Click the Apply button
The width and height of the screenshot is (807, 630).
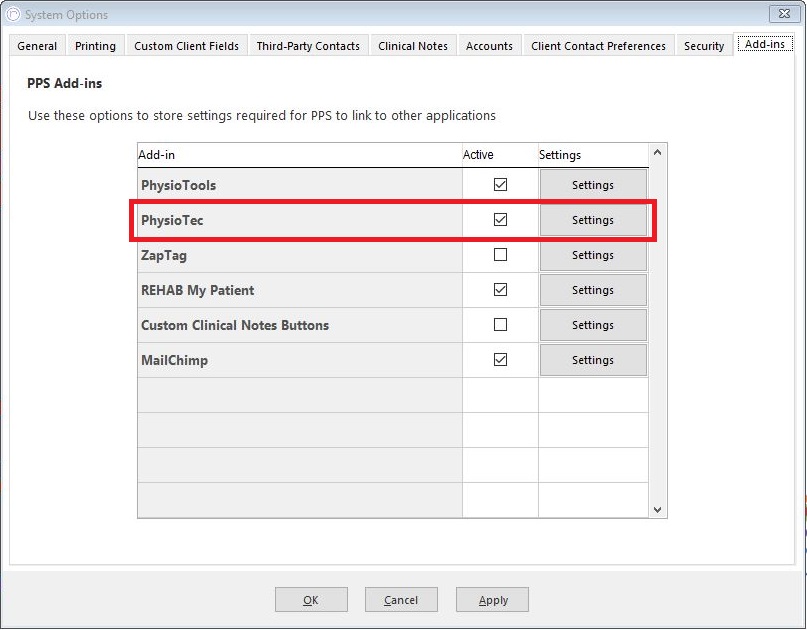click(x=493, y=600)
